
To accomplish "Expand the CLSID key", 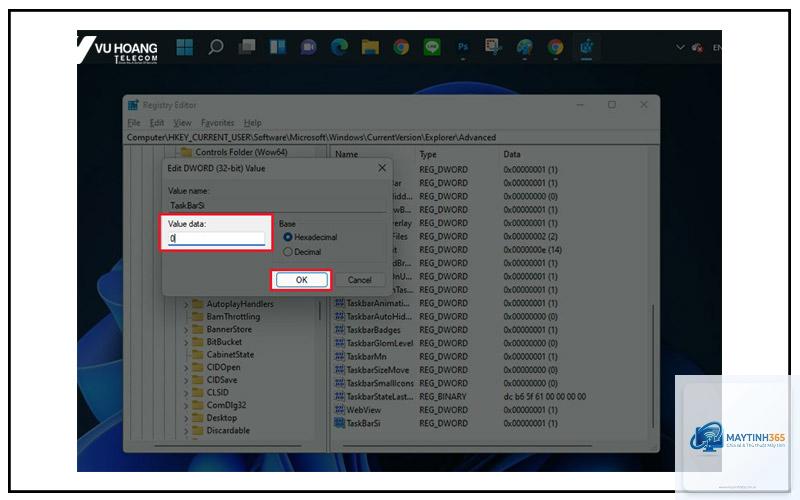I will pyautogui.click(x=186, y=393).
